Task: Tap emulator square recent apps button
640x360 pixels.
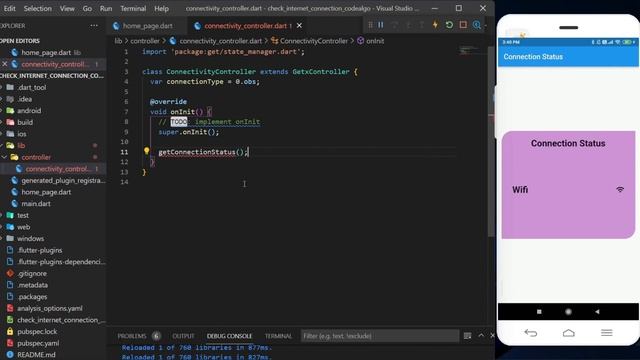Action: coord(539,311)
